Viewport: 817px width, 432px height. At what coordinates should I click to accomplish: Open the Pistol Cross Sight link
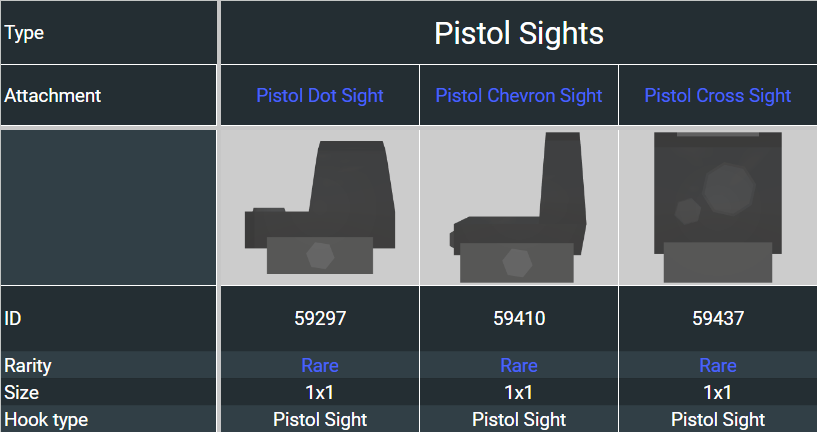718,96
